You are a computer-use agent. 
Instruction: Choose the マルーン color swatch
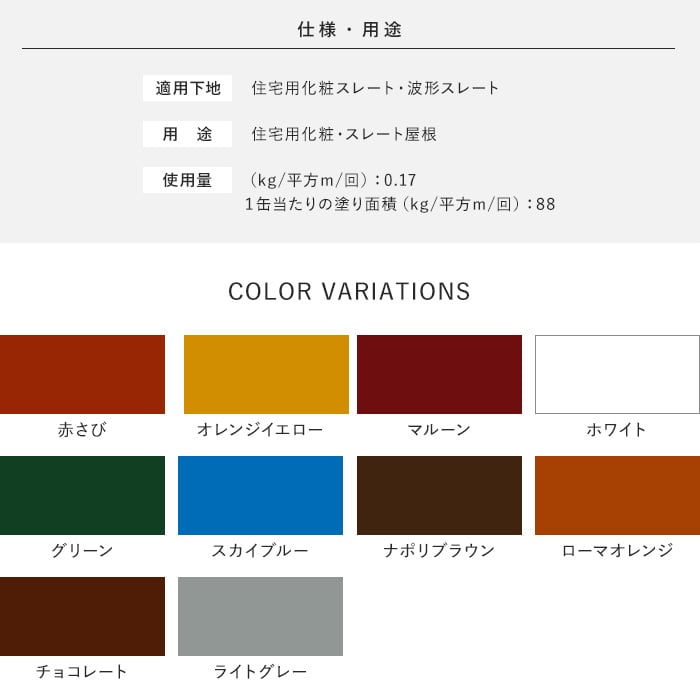439,374
